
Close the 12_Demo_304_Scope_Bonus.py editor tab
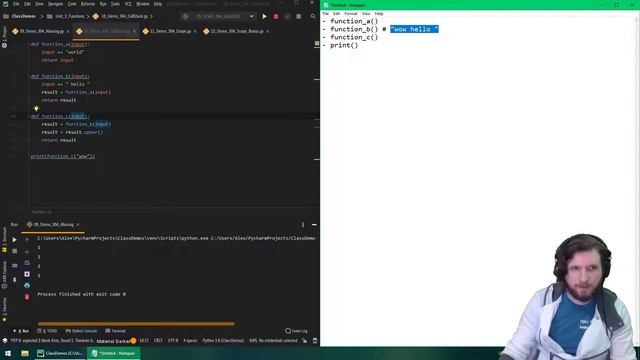click(267, 31)
